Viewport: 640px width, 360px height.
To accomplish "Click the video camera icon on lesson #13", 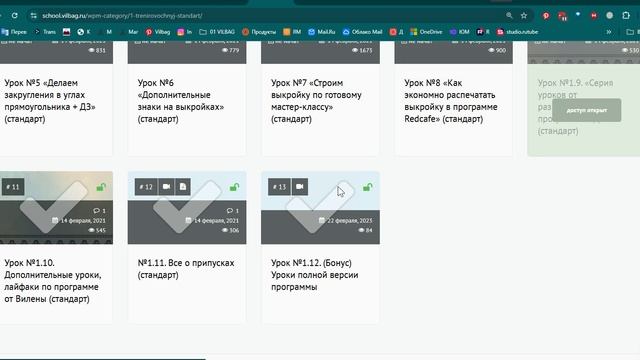I will [300, 187].
